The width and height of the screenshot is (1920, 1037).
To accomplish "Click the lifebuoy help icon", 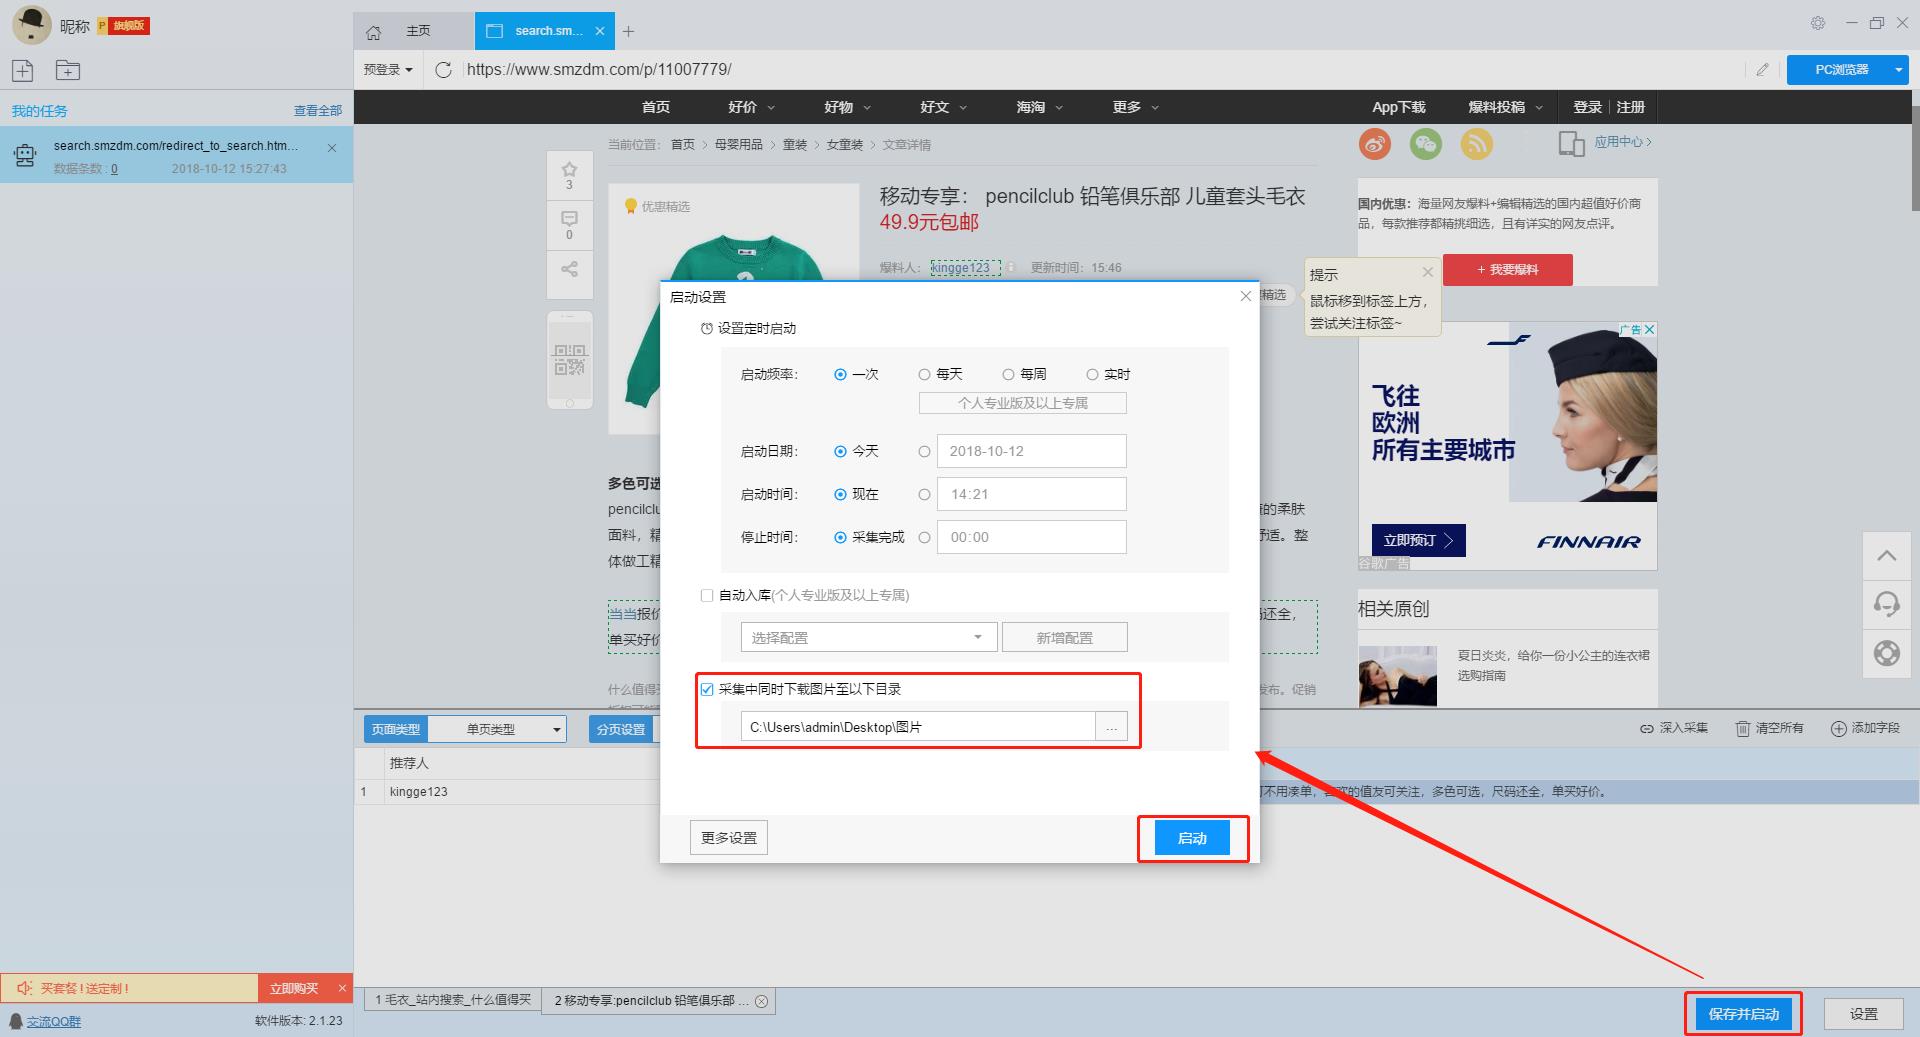I will click(1887, 654).
